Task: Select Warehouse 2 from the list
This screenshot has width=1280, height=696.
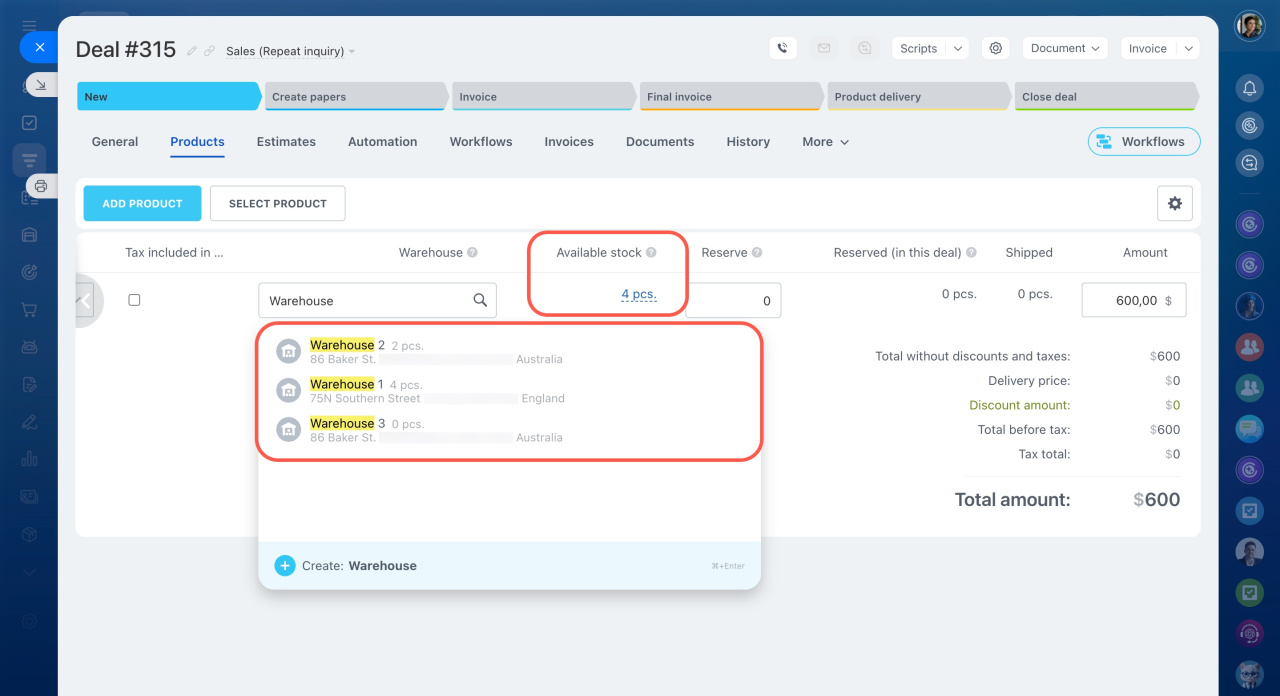Action: pyautogui.click(x=508, y=351)
